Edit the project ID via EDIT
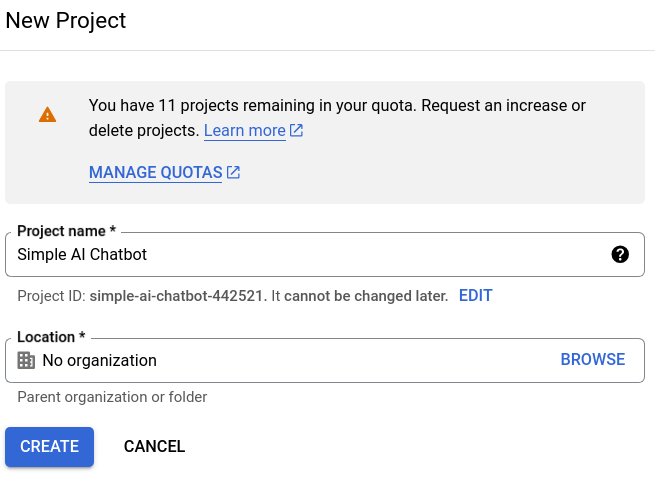The height and width of the screenshot is (482, 655). pyautogui.click(x=475, y=296)
